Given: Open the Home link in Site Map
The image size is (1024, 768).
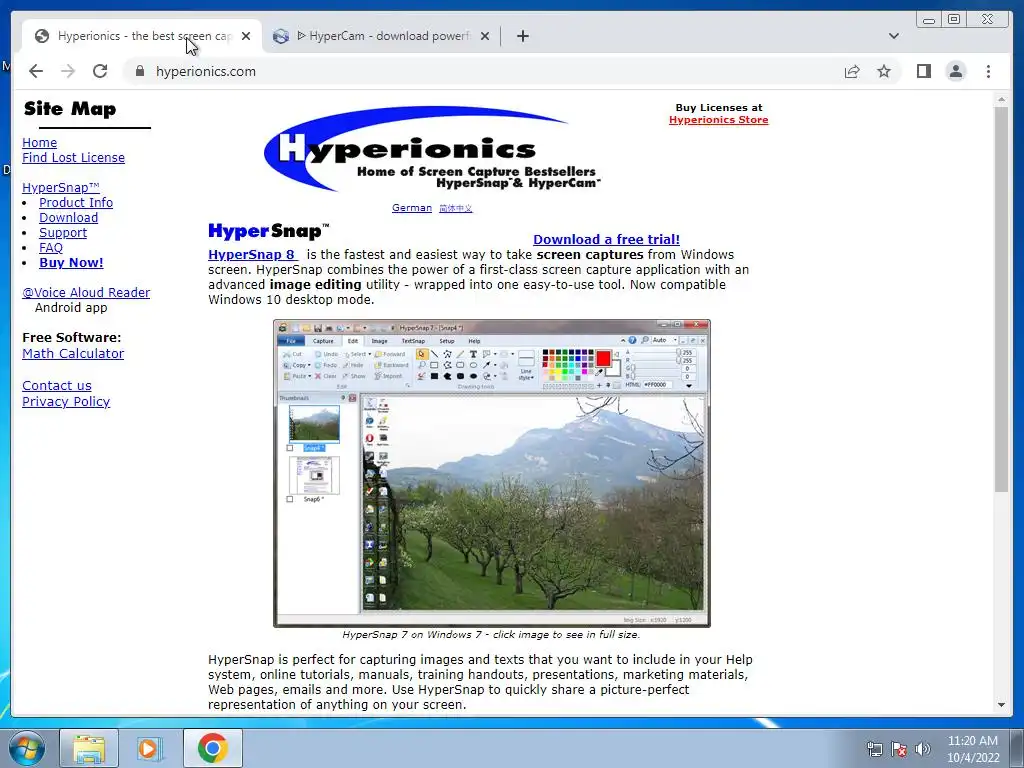Looking at the screenshot, I should click(39, 142).
